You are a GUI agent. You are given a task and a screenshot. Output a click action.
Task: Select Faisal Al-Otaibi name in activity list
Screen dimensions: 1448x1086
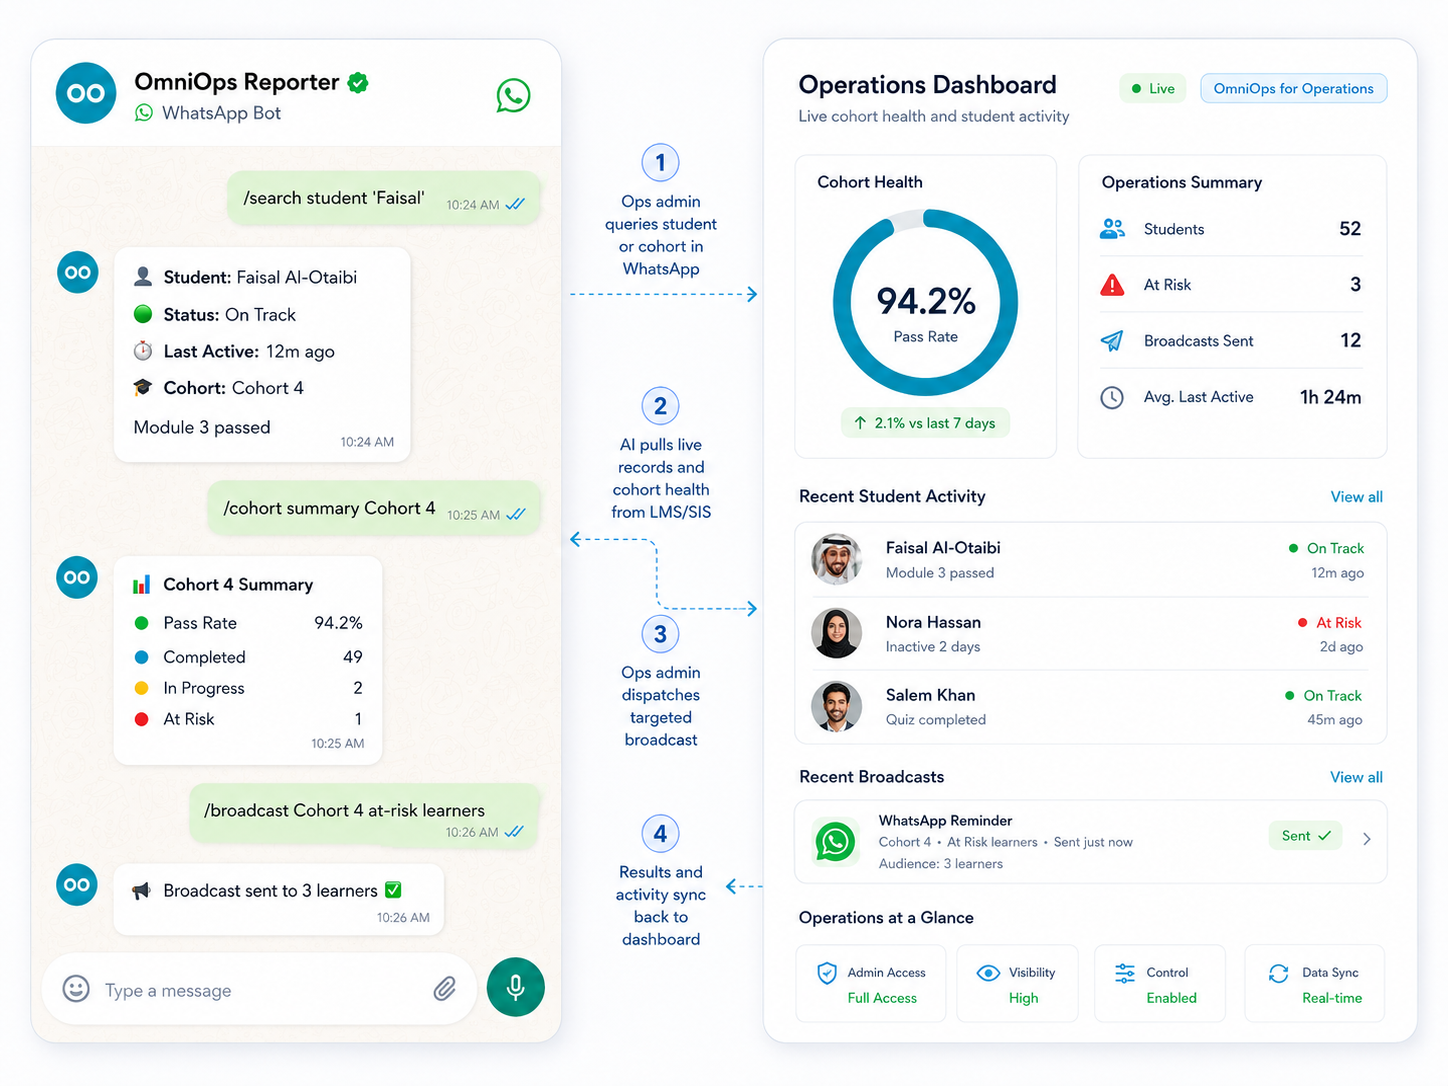point(943,548)
